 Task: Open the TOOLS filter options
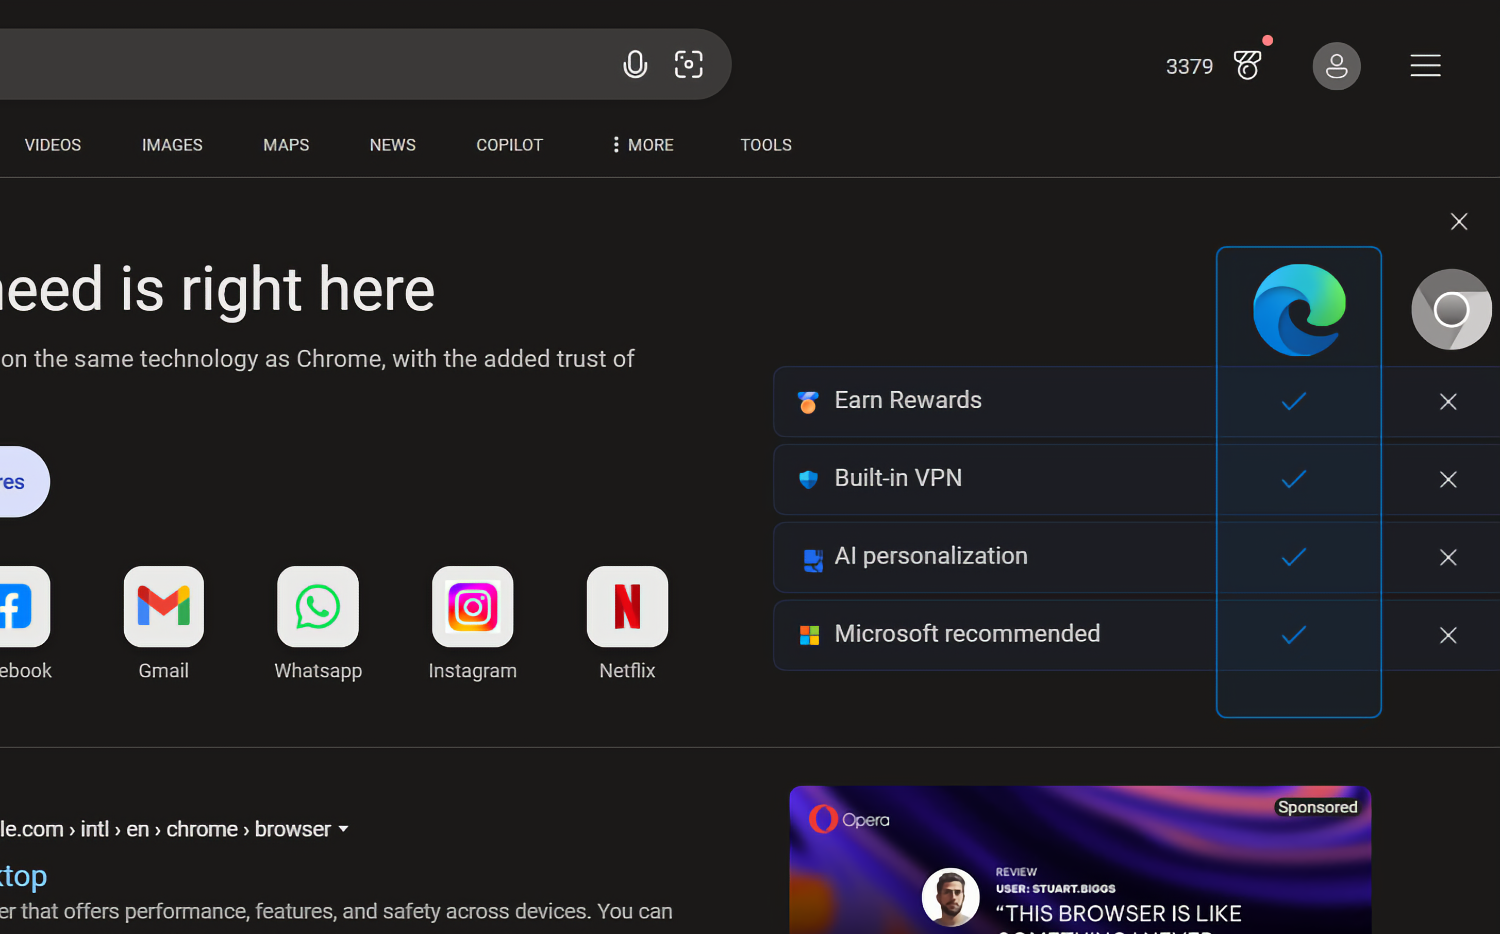pos(765,145)
